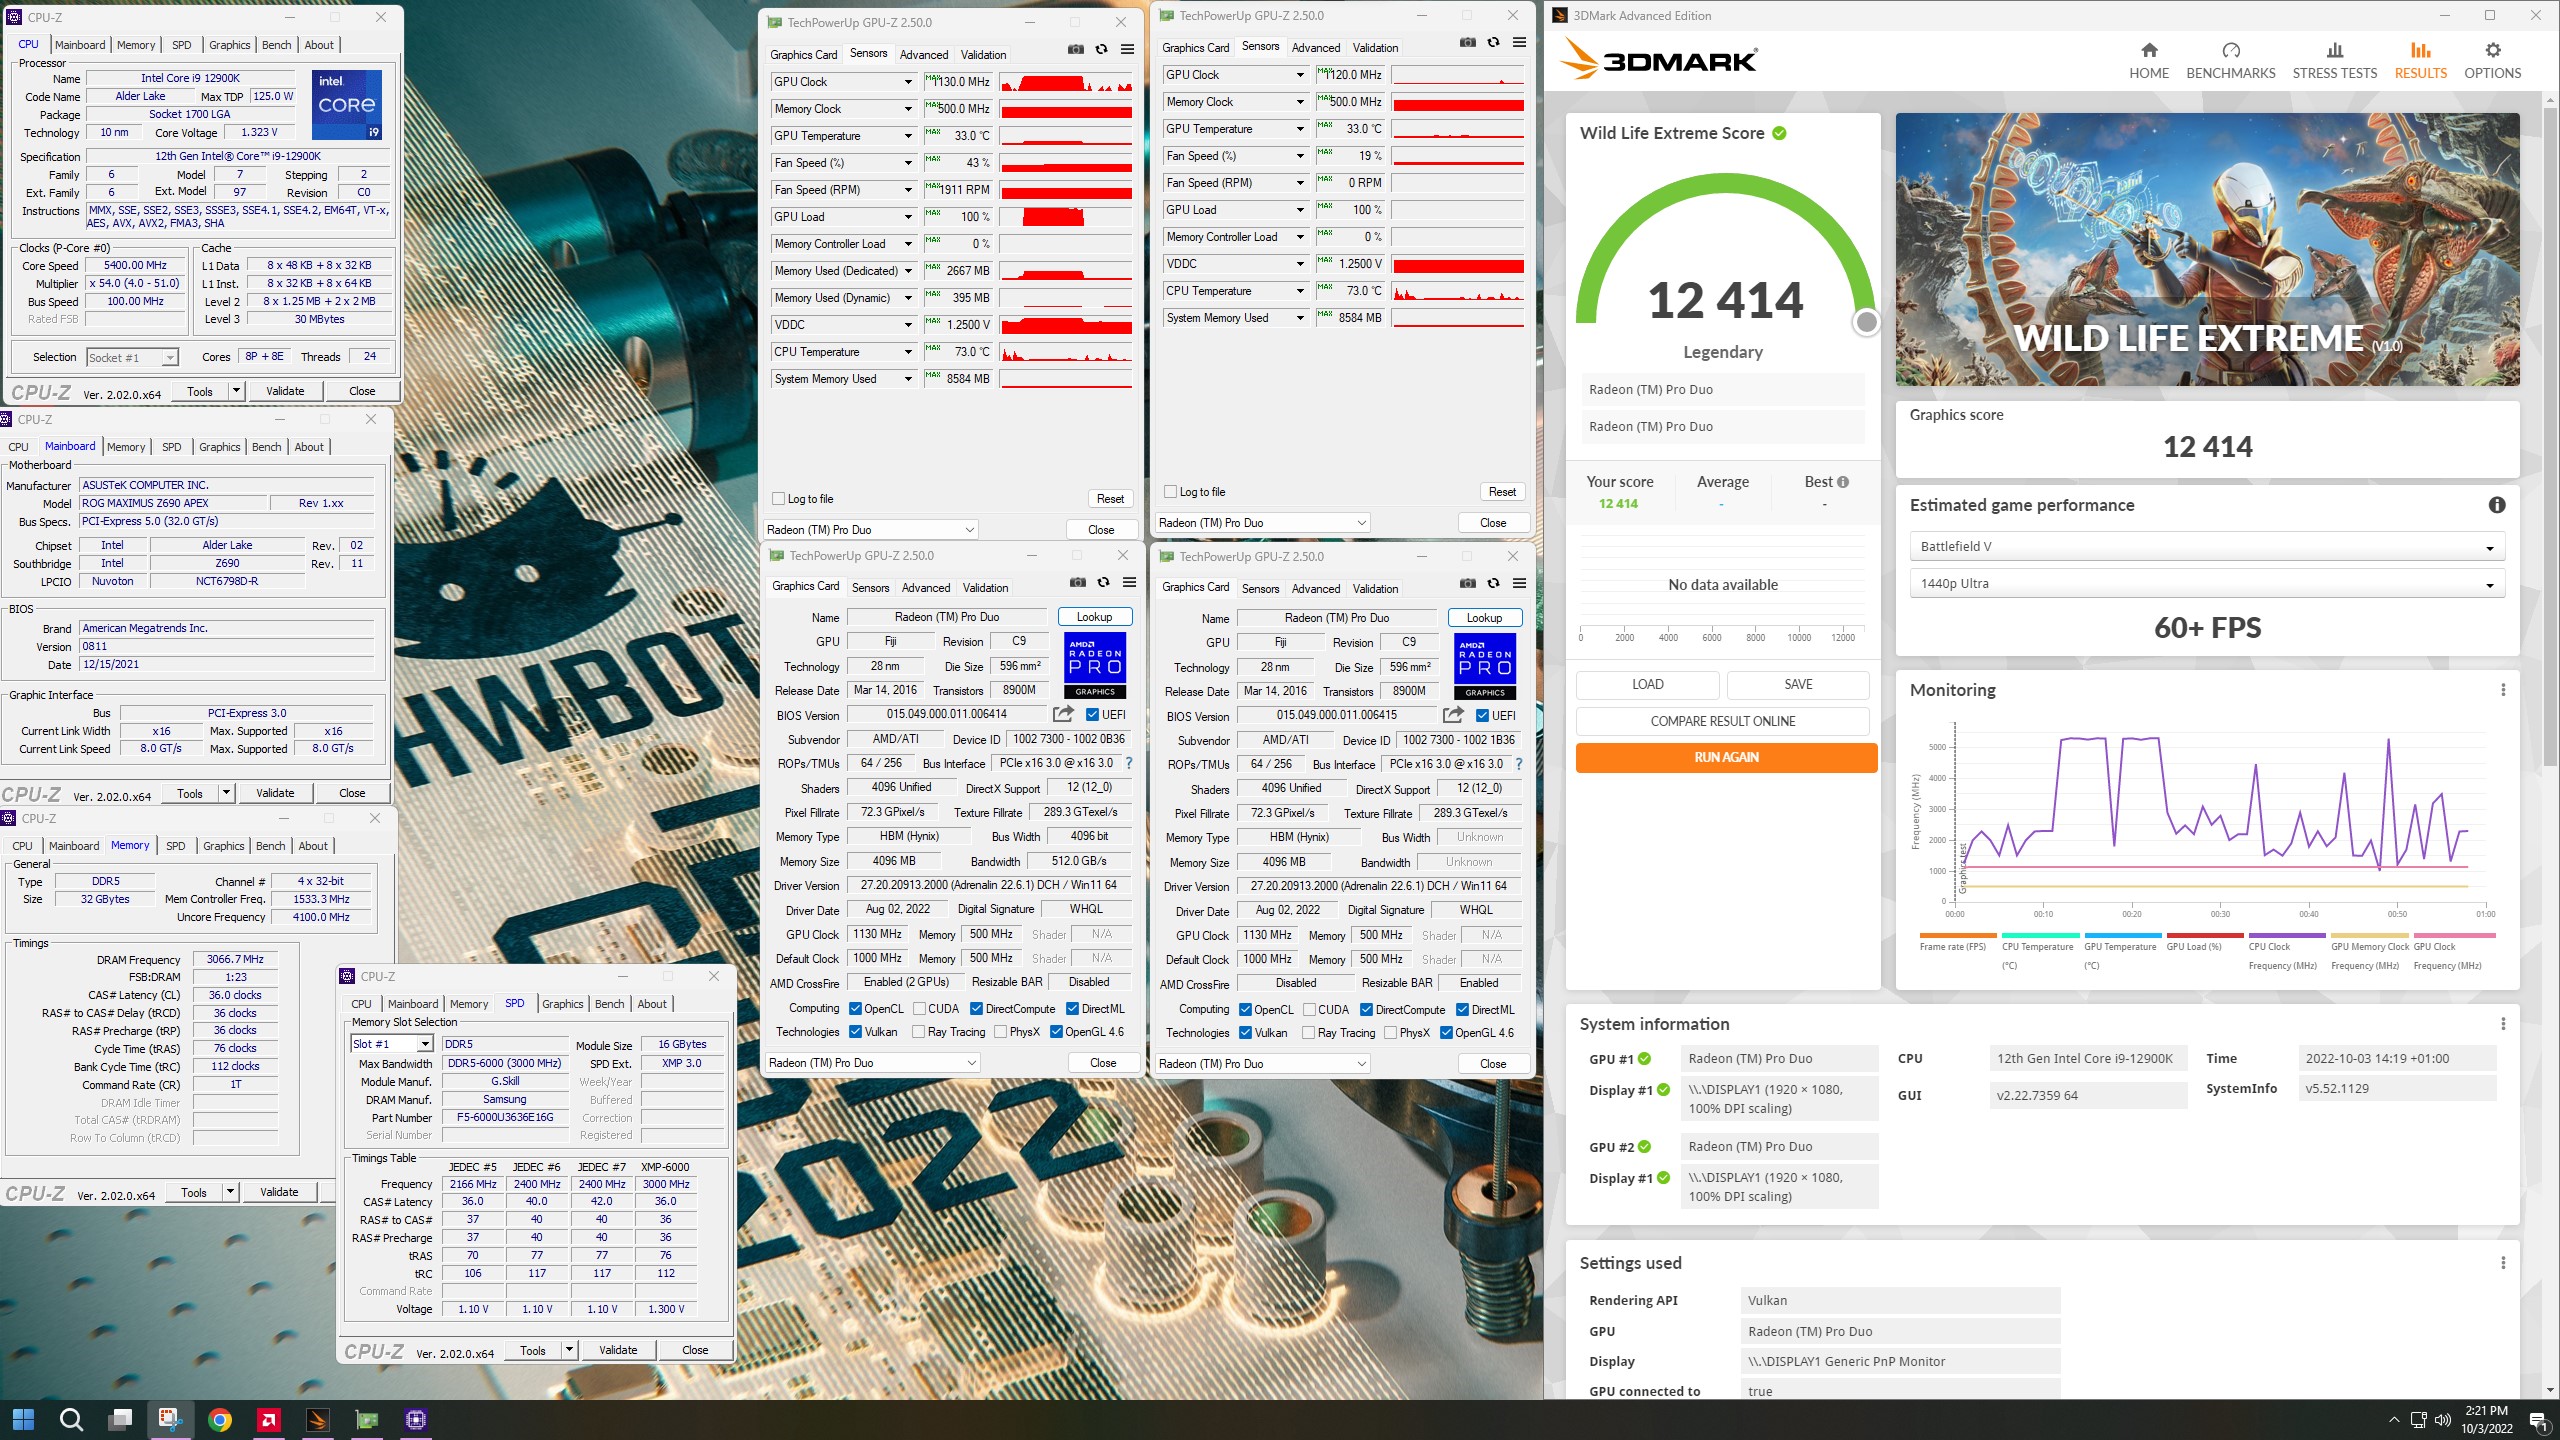Open the Validation tab in top-right GPU-Z window
The image size is (2560, 1440).
(1376, 48)
